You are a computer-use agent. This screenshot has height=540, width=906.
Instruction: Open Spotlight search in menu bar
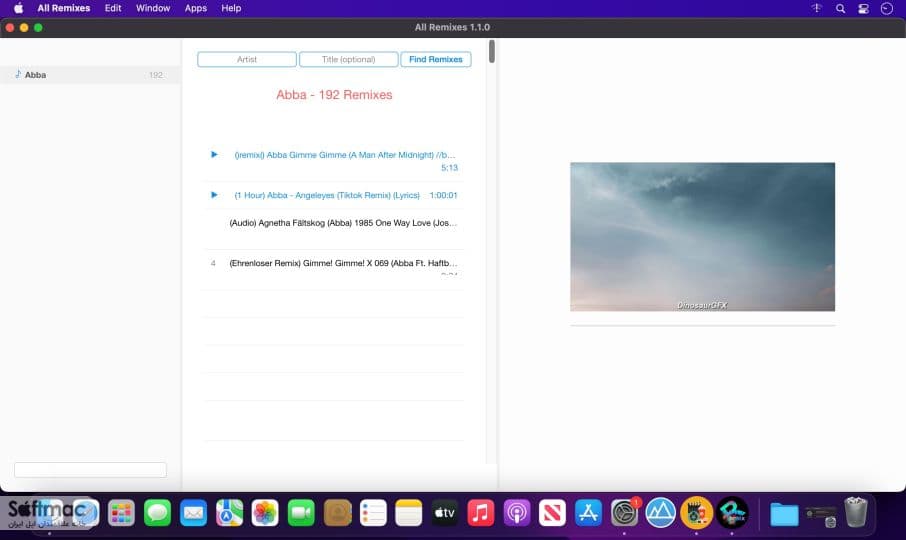840,8
